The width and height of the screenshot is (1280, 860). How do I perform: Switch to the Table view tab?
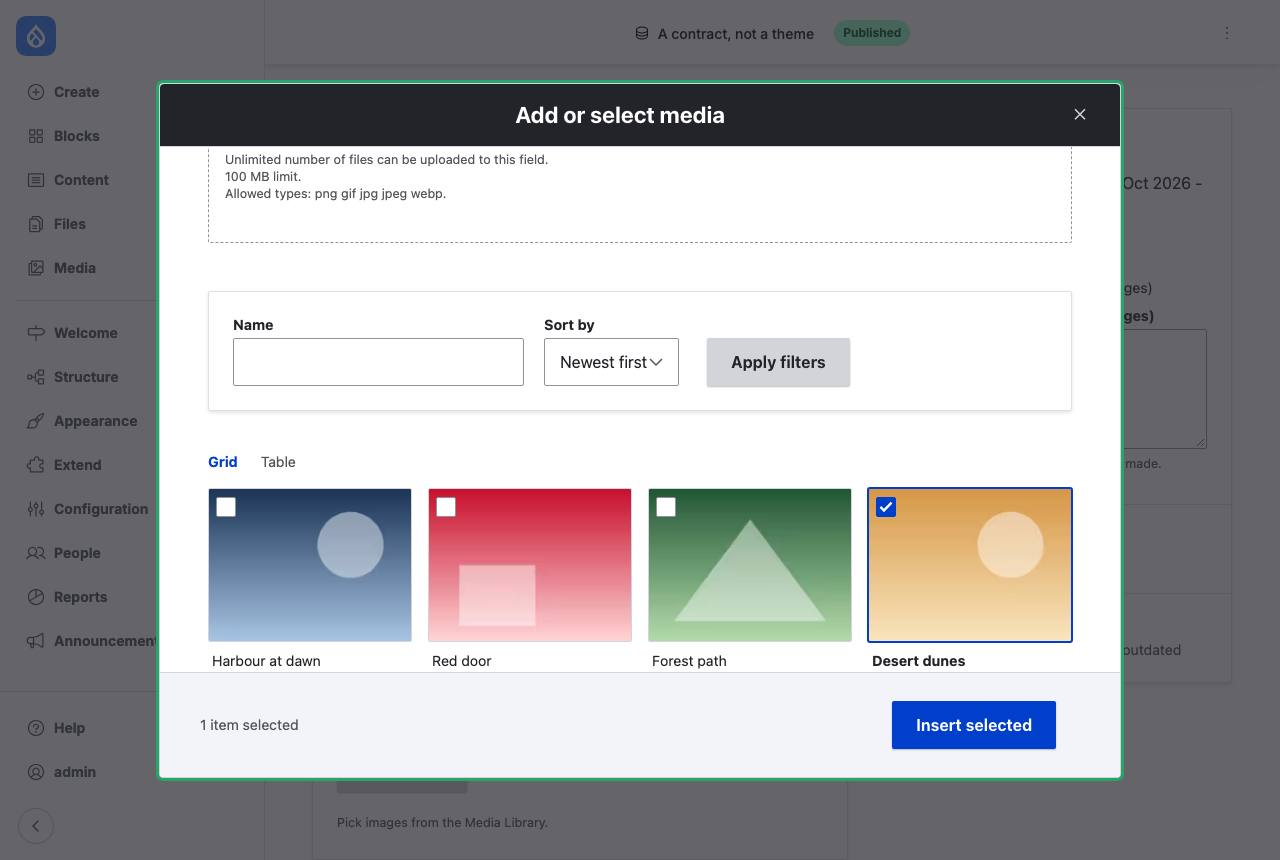coord(278,462)
